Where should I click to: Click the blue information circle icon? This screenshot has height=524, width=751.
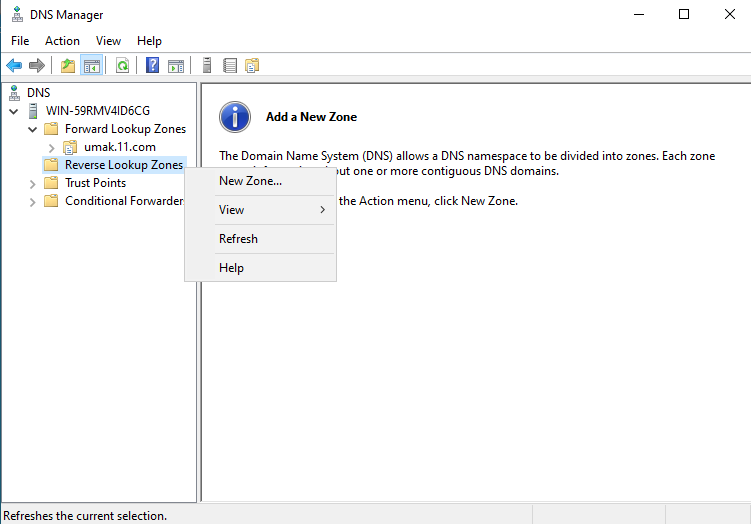pos(235,117)
